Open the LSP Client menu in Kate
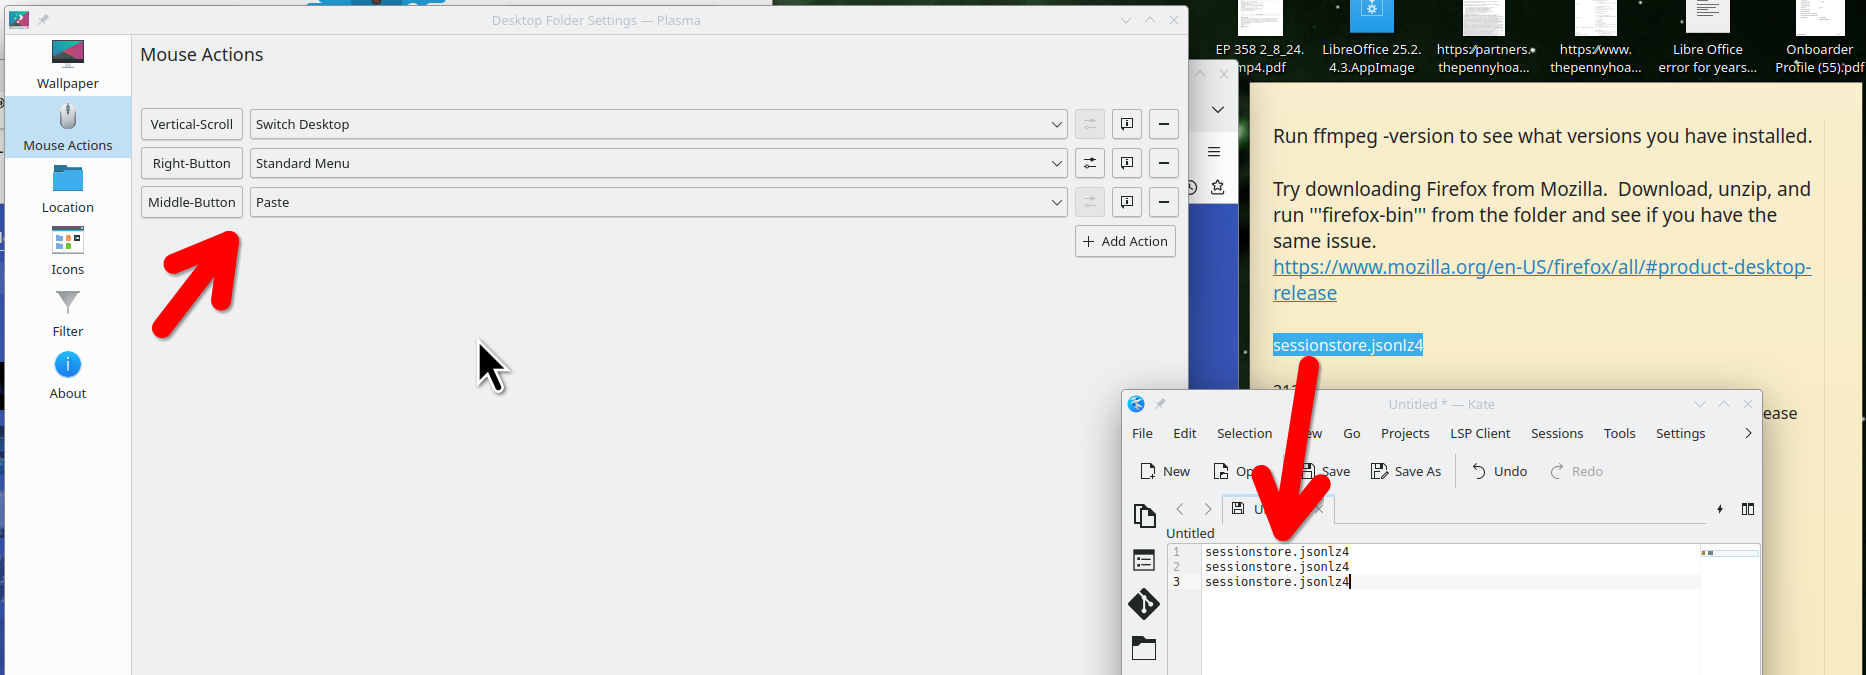The width and height of the screenshot is (1866, 675). [1480, 433]
